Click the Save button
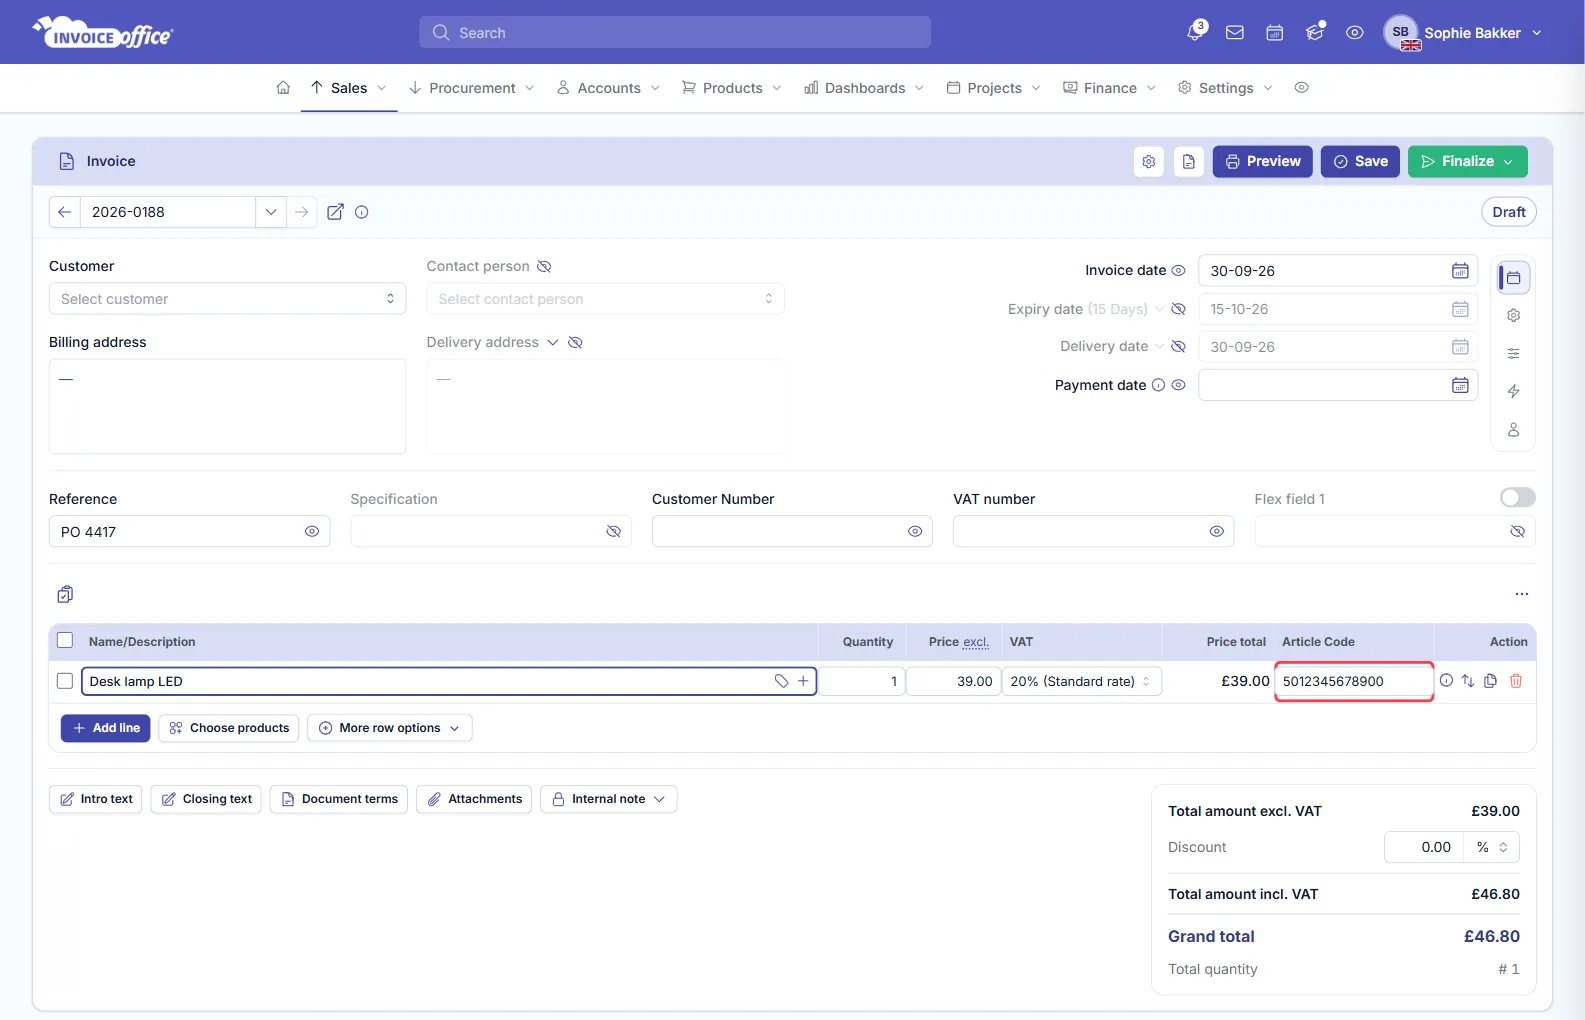This screenshot has width=1585, height=1020. (x=1360, y=161)
